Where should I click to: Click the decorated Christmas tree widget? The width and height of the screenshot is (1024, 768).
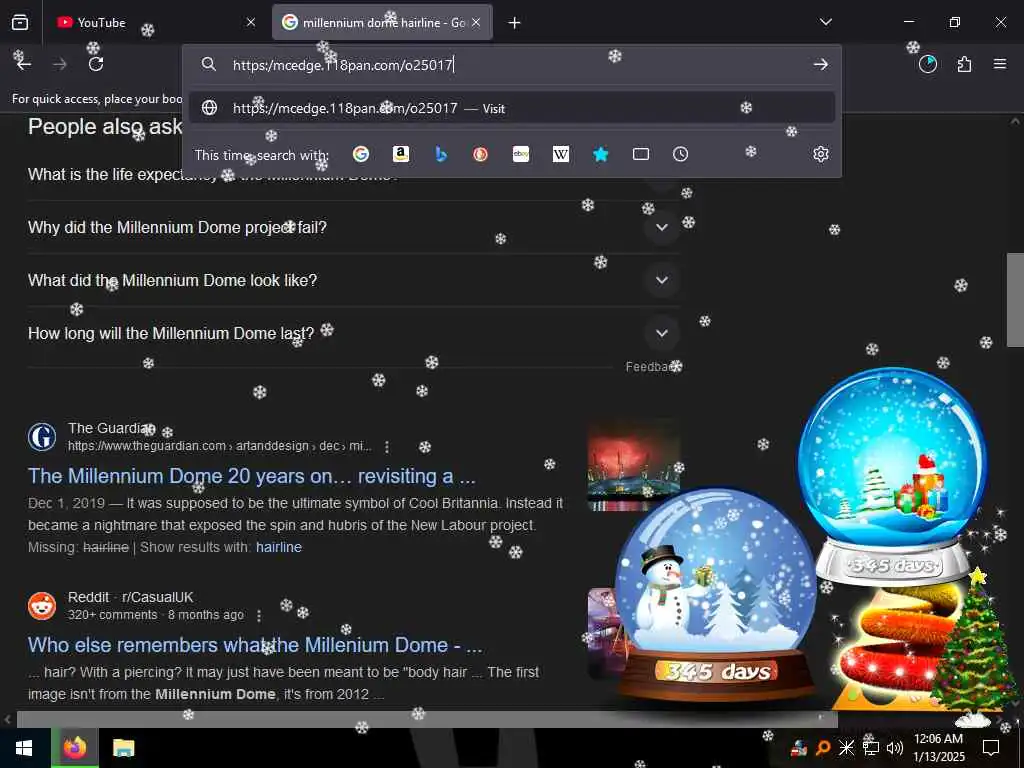pos(973,643)
